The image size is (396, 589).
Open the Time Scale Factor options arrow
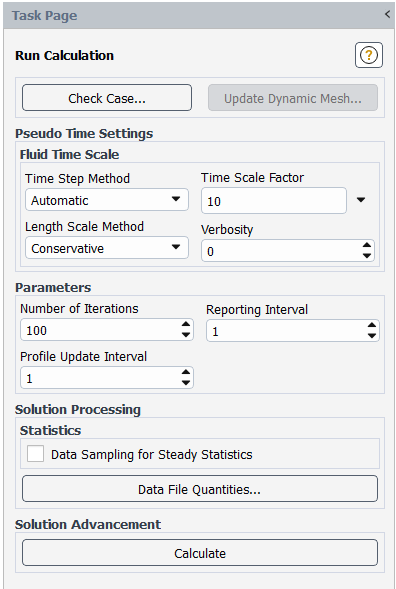pos(361,200)
